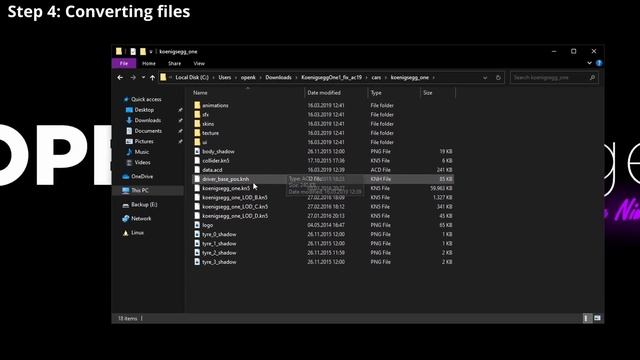Select This PC in navigation pane

140,190
